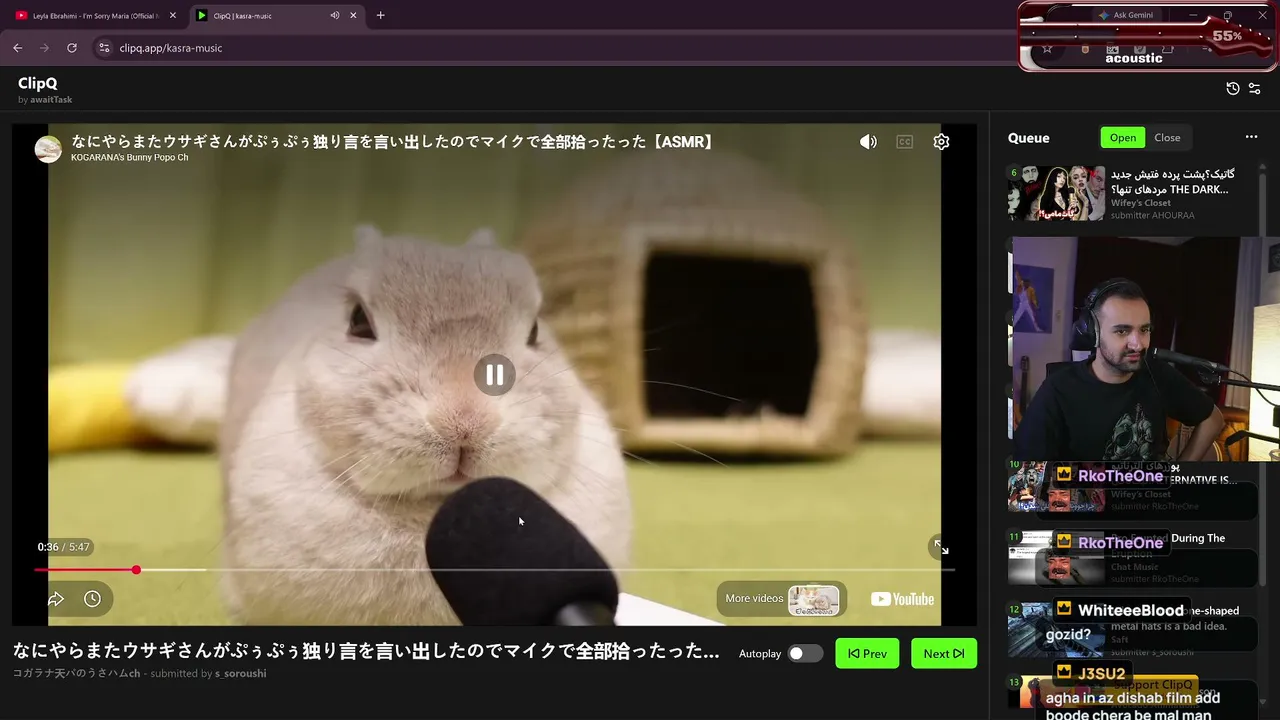Click the share arrow in the player

click(56, 599)
